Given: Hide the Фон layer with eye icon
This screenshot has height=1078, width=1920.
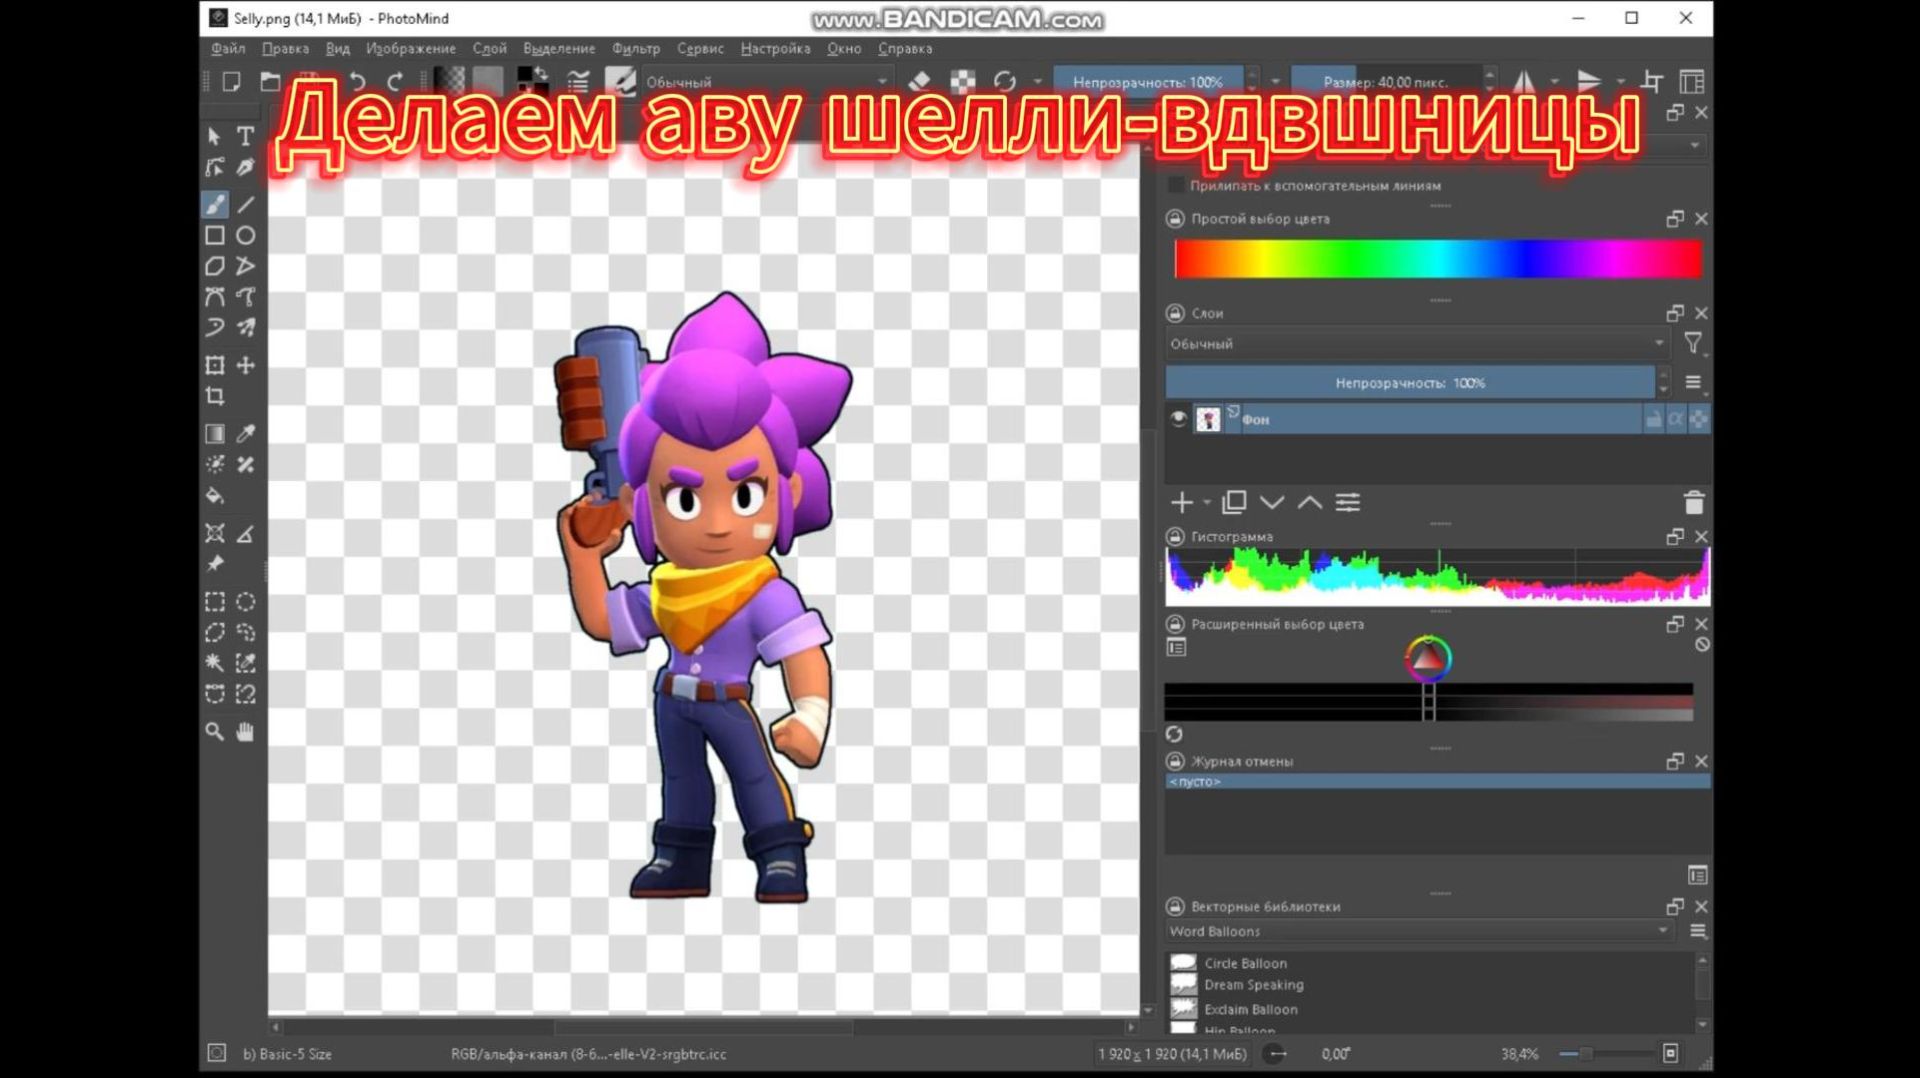Looking at the screenshot, I should coord(1178,419).
